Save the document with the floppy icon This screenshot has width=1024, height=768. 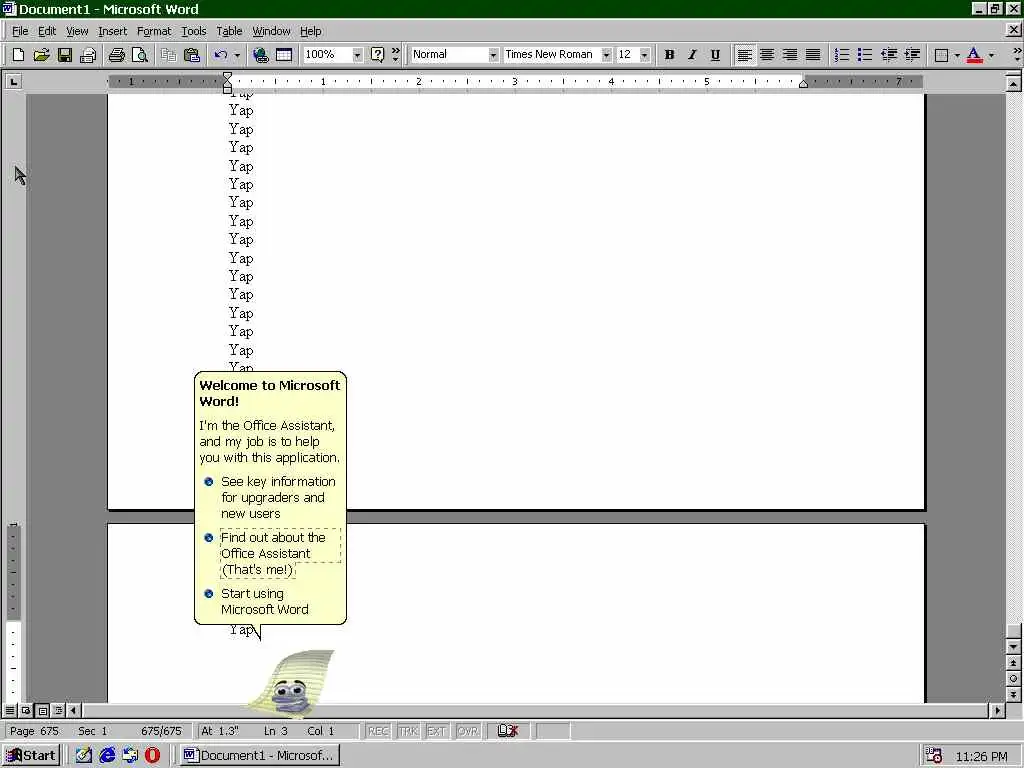point(65,55)
